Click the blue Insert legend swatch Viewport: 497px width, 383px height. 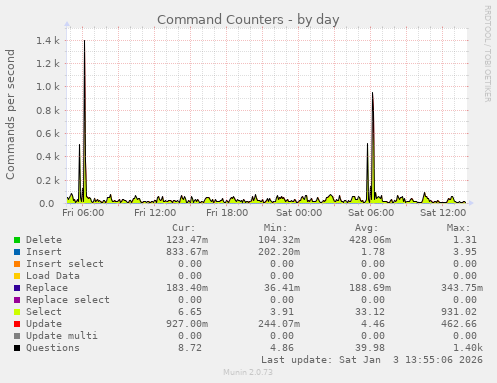tap(17, 252)
